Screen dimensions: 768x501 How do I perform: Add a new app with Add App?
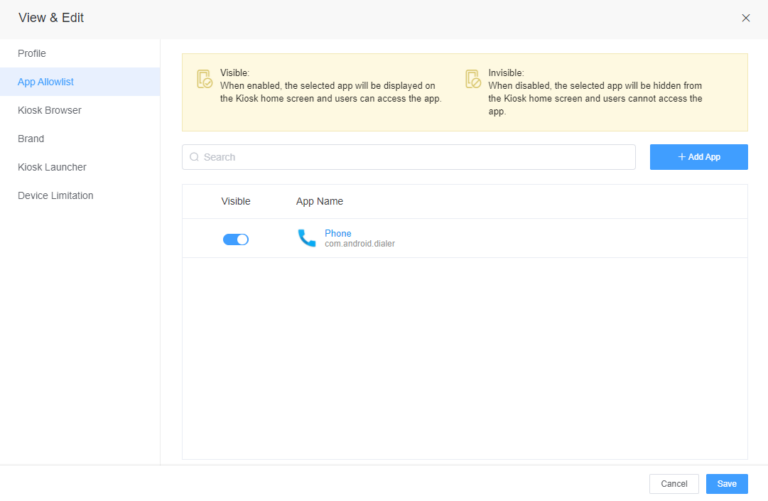pos(698,157)
